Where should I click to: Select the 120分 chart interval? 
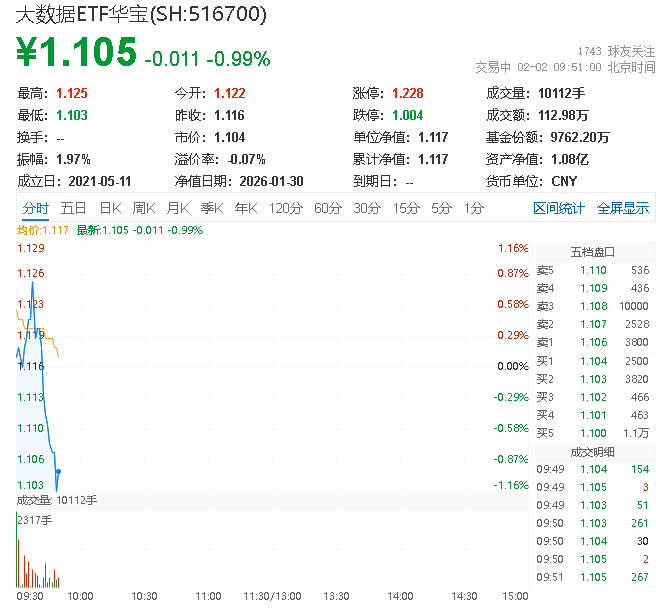pyautogui.click(x=285, y=208)
